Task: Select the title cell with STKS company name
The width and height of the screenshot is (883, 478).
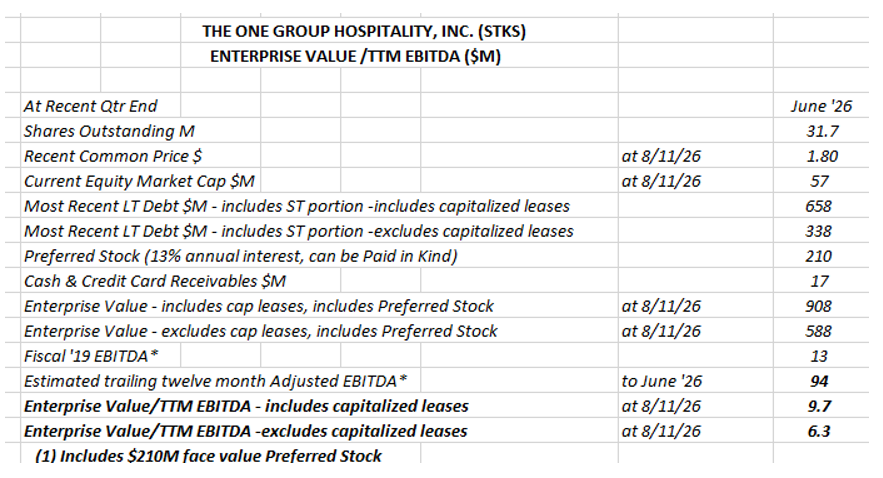Action: point(364,31)
